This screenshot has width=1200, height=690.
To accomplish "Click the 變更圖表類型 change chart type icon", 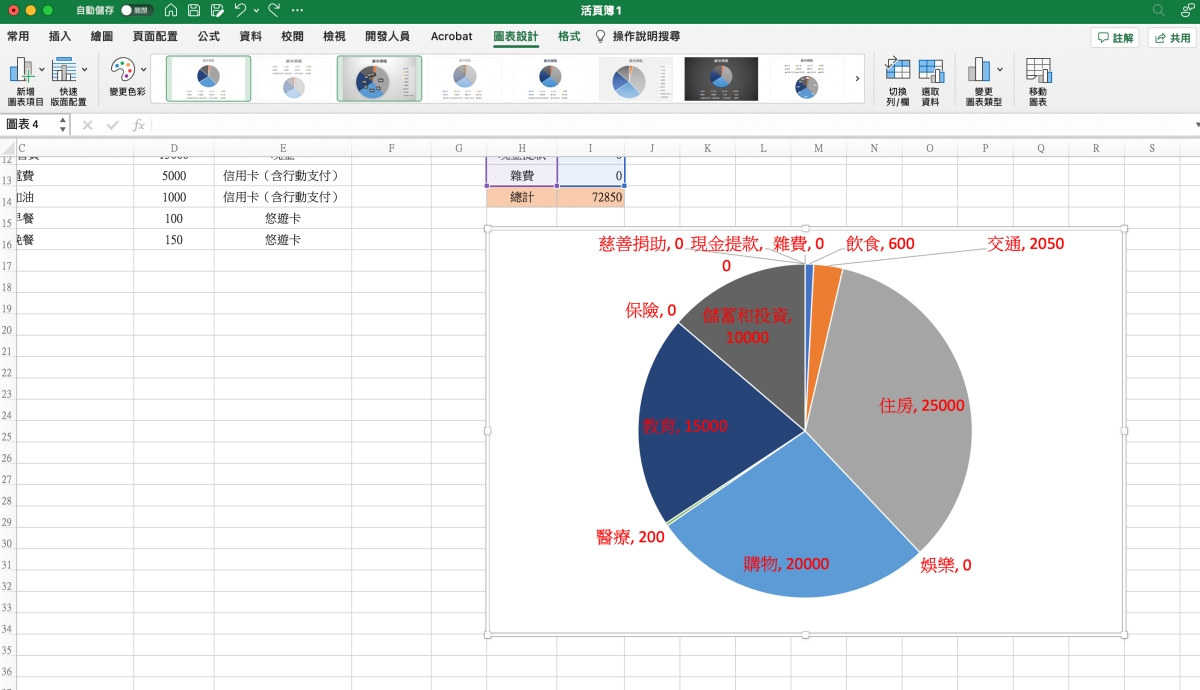I will (979, 70).
